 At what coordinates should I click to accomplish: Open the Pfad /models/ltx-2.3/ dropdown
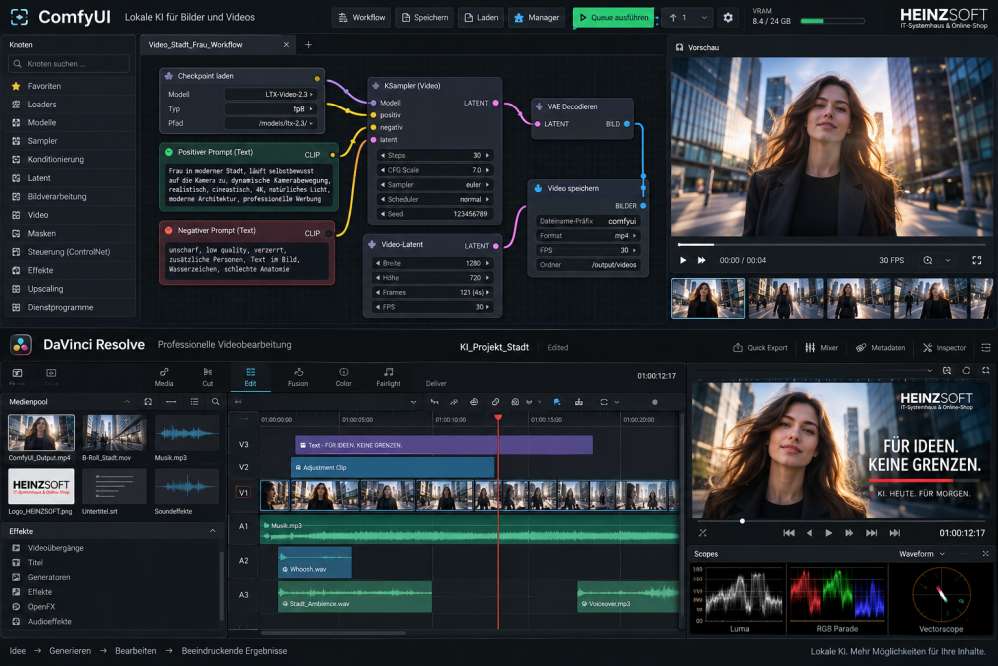tap(271, 124)
